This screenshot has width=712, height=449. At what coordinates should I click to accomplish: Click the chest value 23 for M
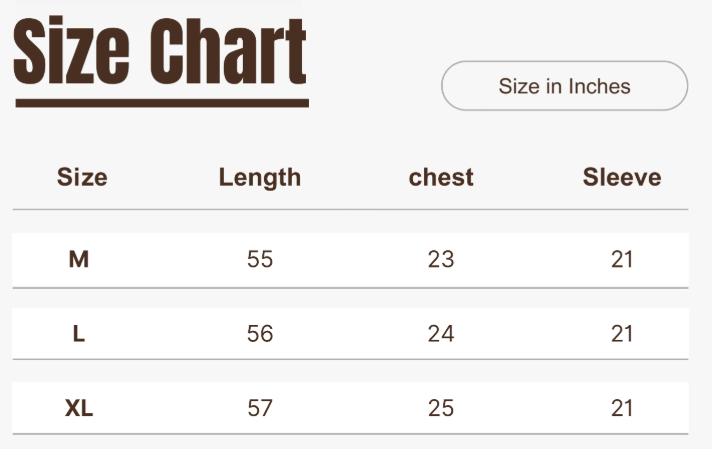pos(441,260)
